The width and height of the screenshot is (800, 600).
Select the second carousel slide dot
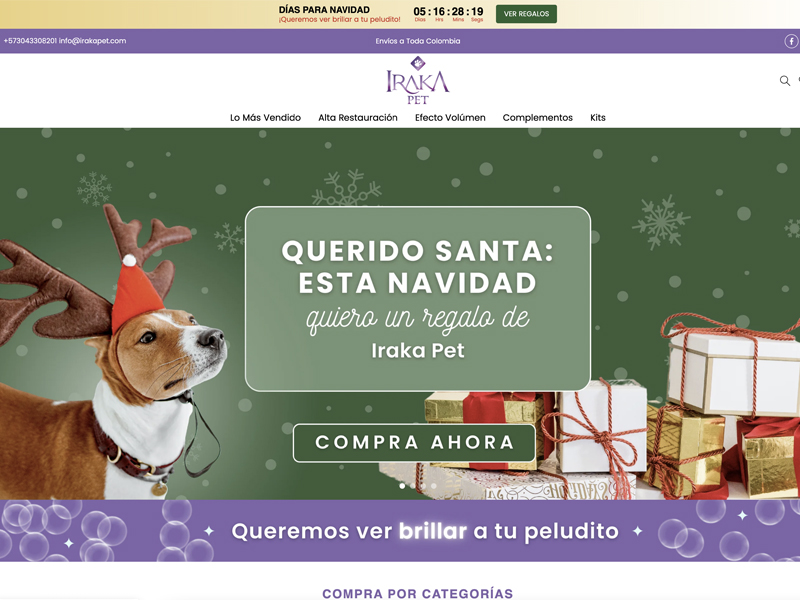point(413,486)
